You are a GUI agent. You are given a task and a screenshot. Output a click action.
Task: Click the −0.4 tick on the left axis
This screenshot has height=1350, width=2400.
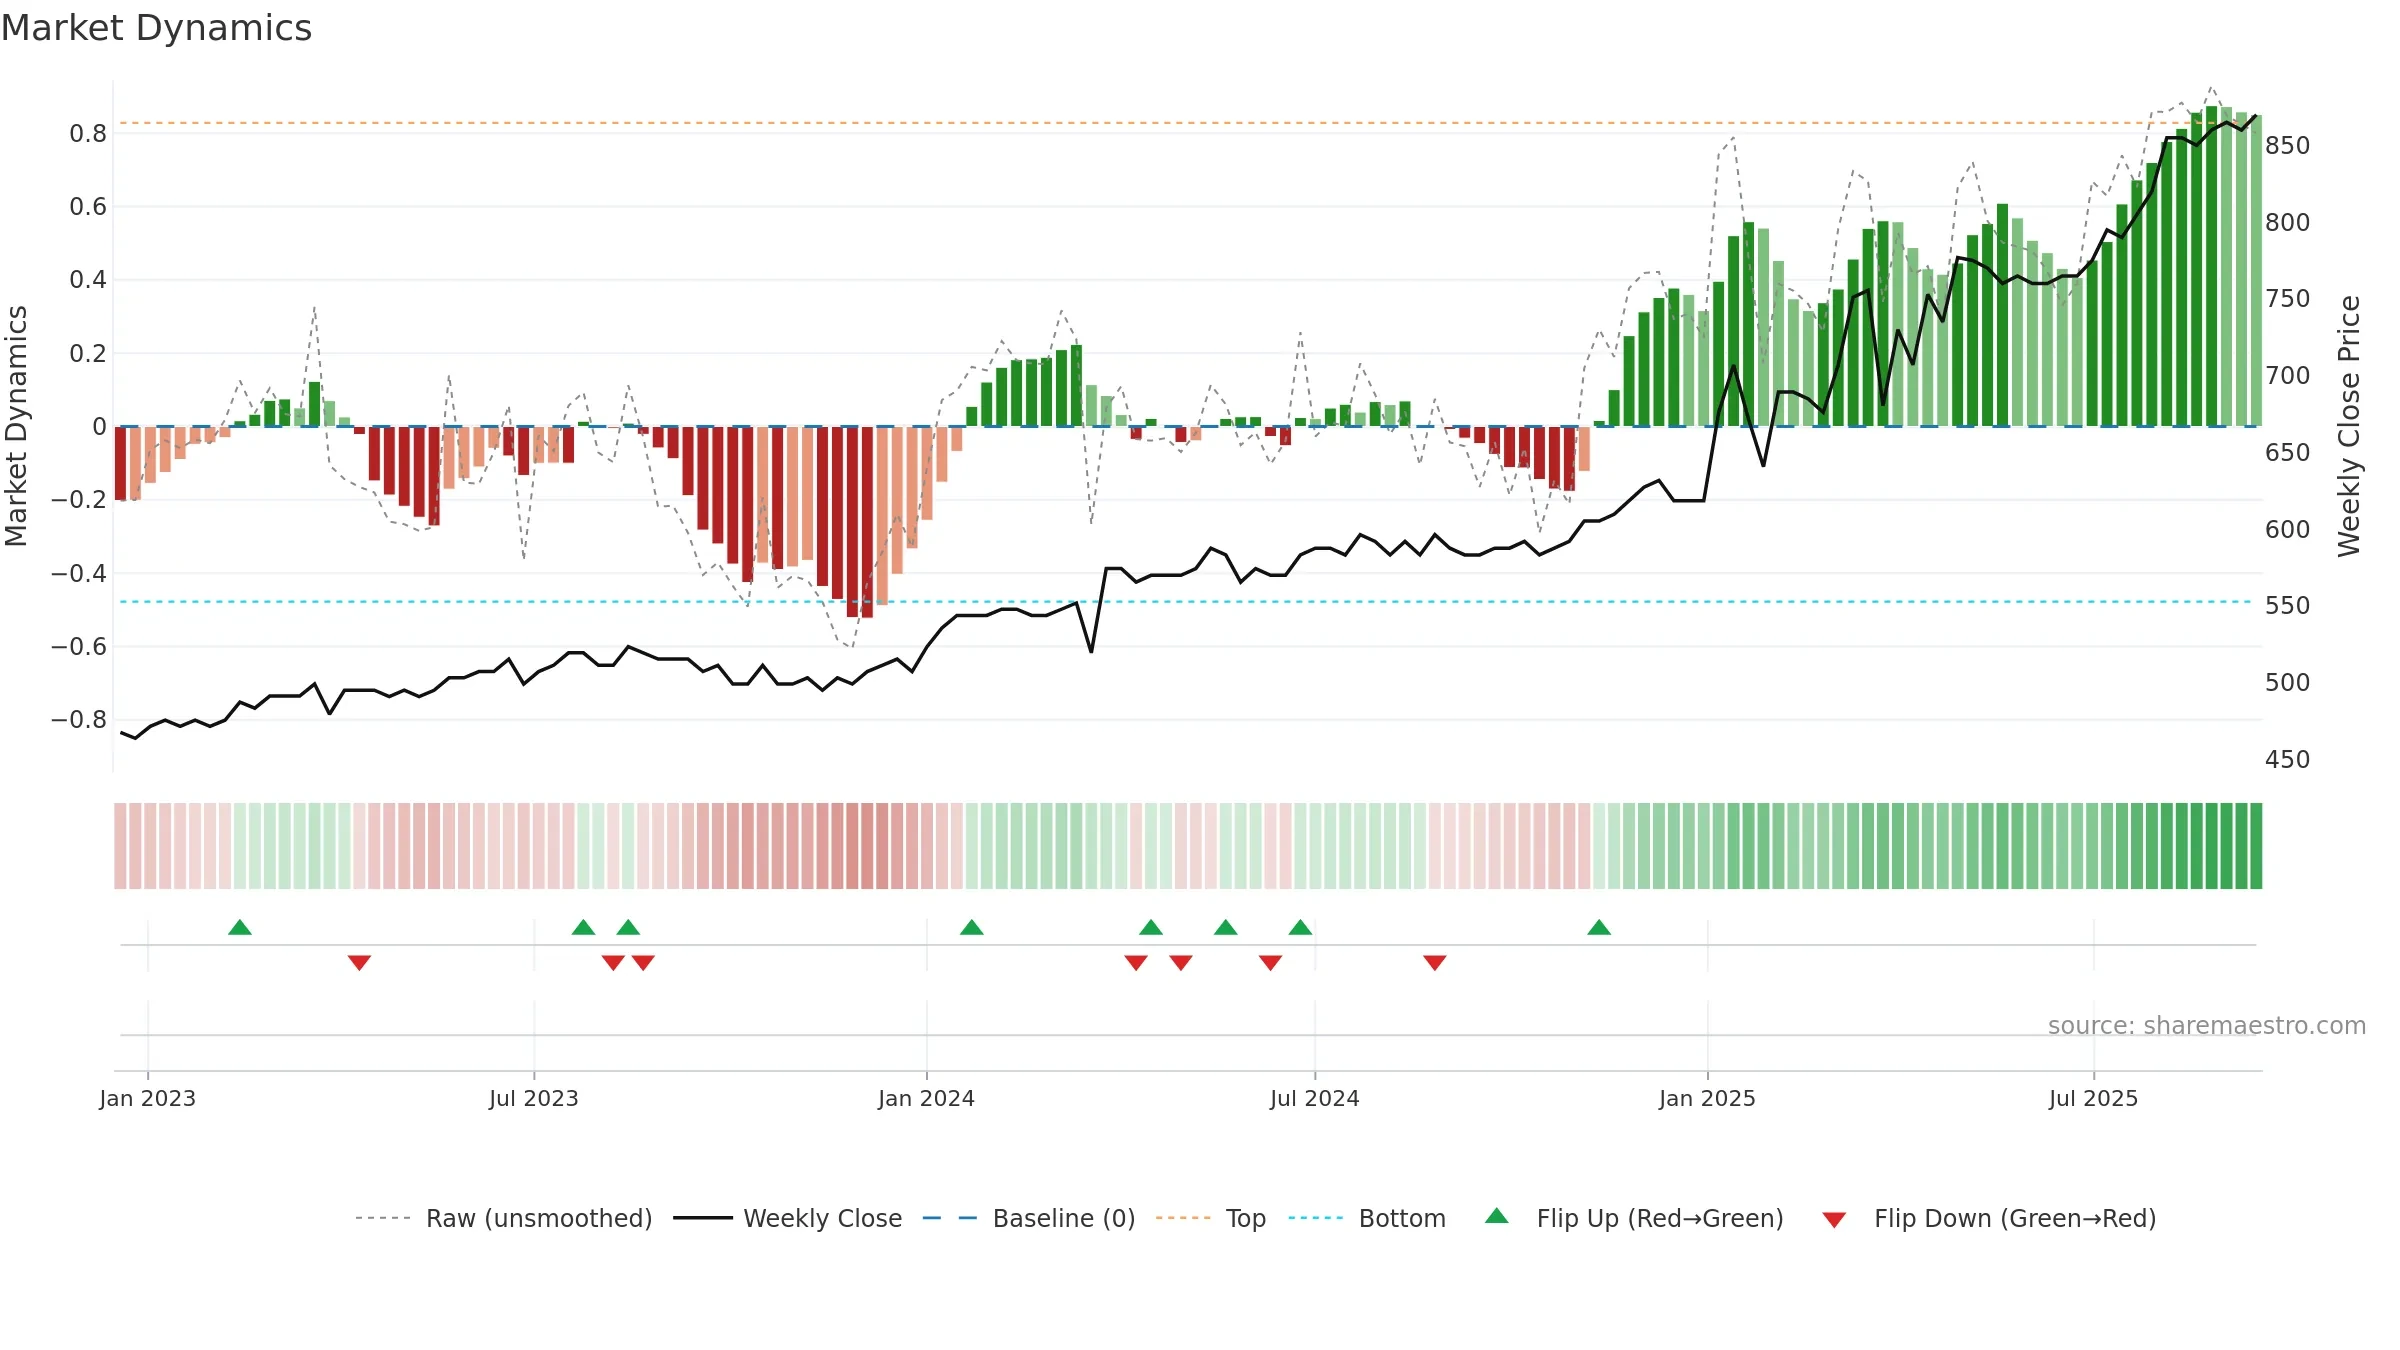pos(79,574)
